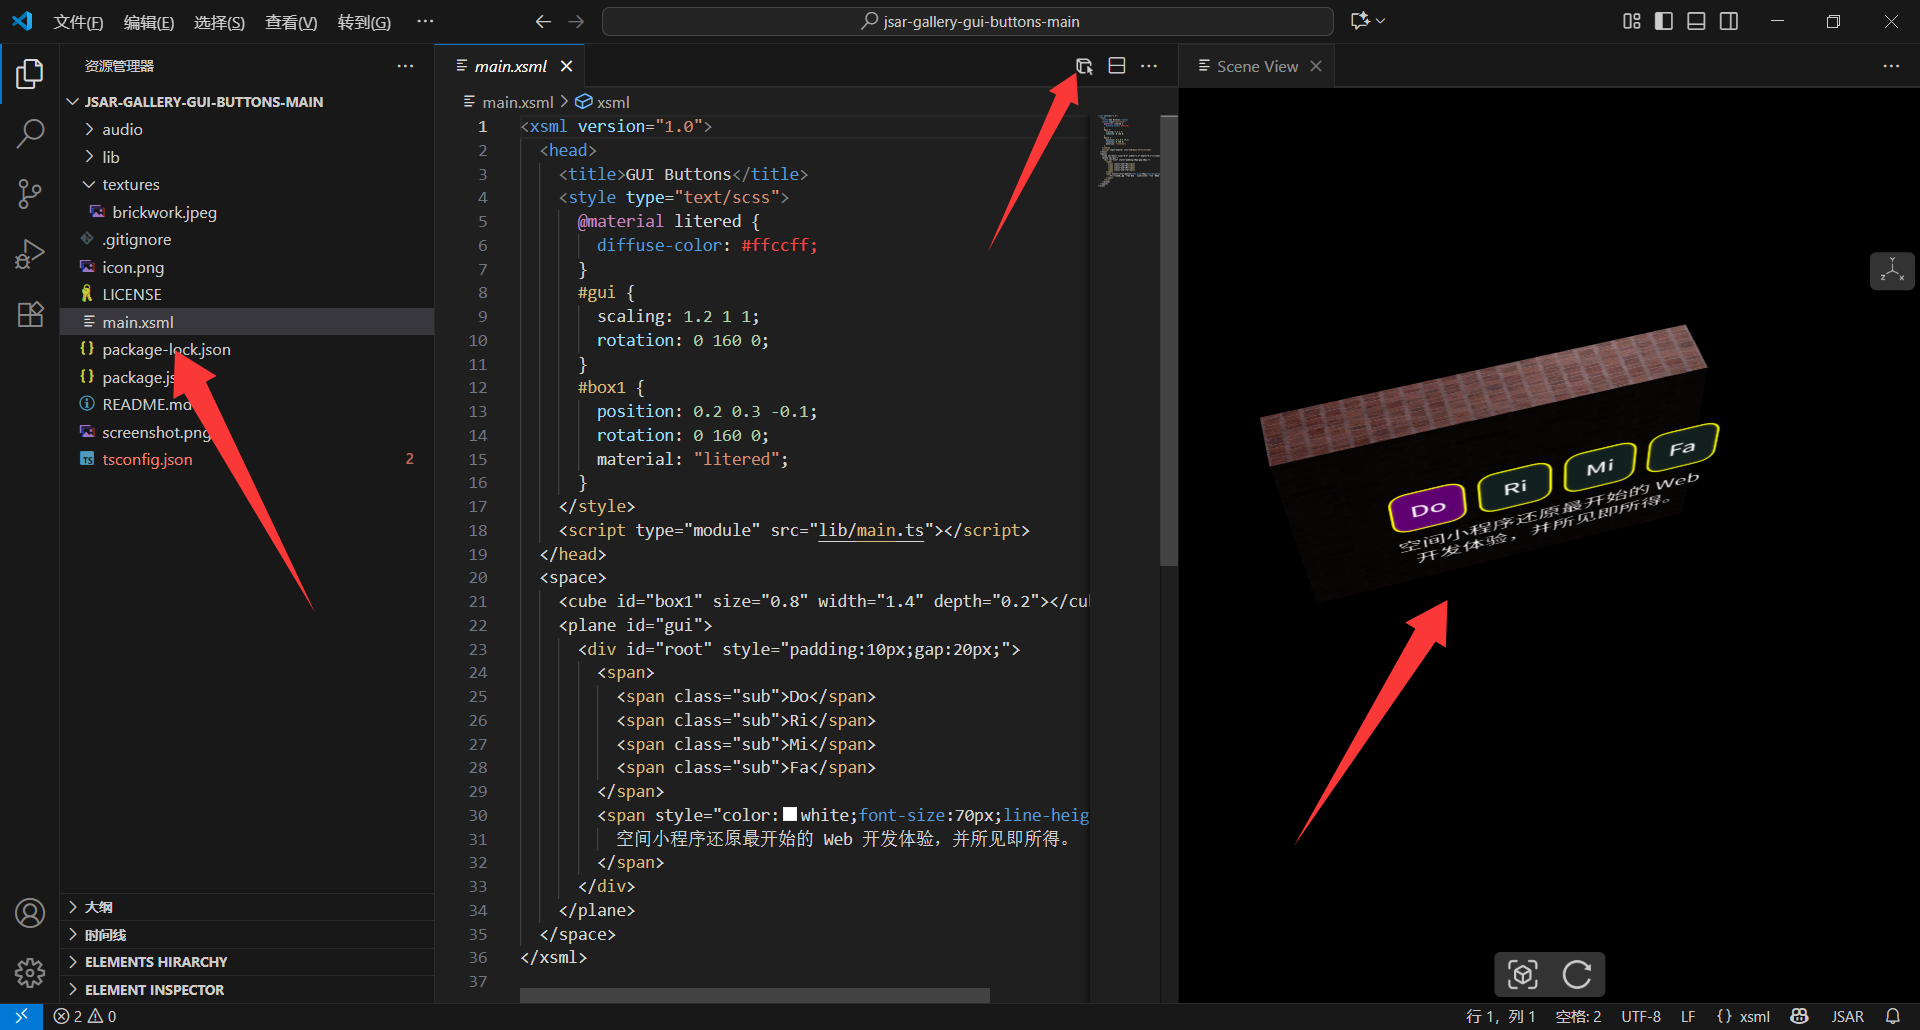
Task: Close the main.xsml tab
Action: click(566, 66)
